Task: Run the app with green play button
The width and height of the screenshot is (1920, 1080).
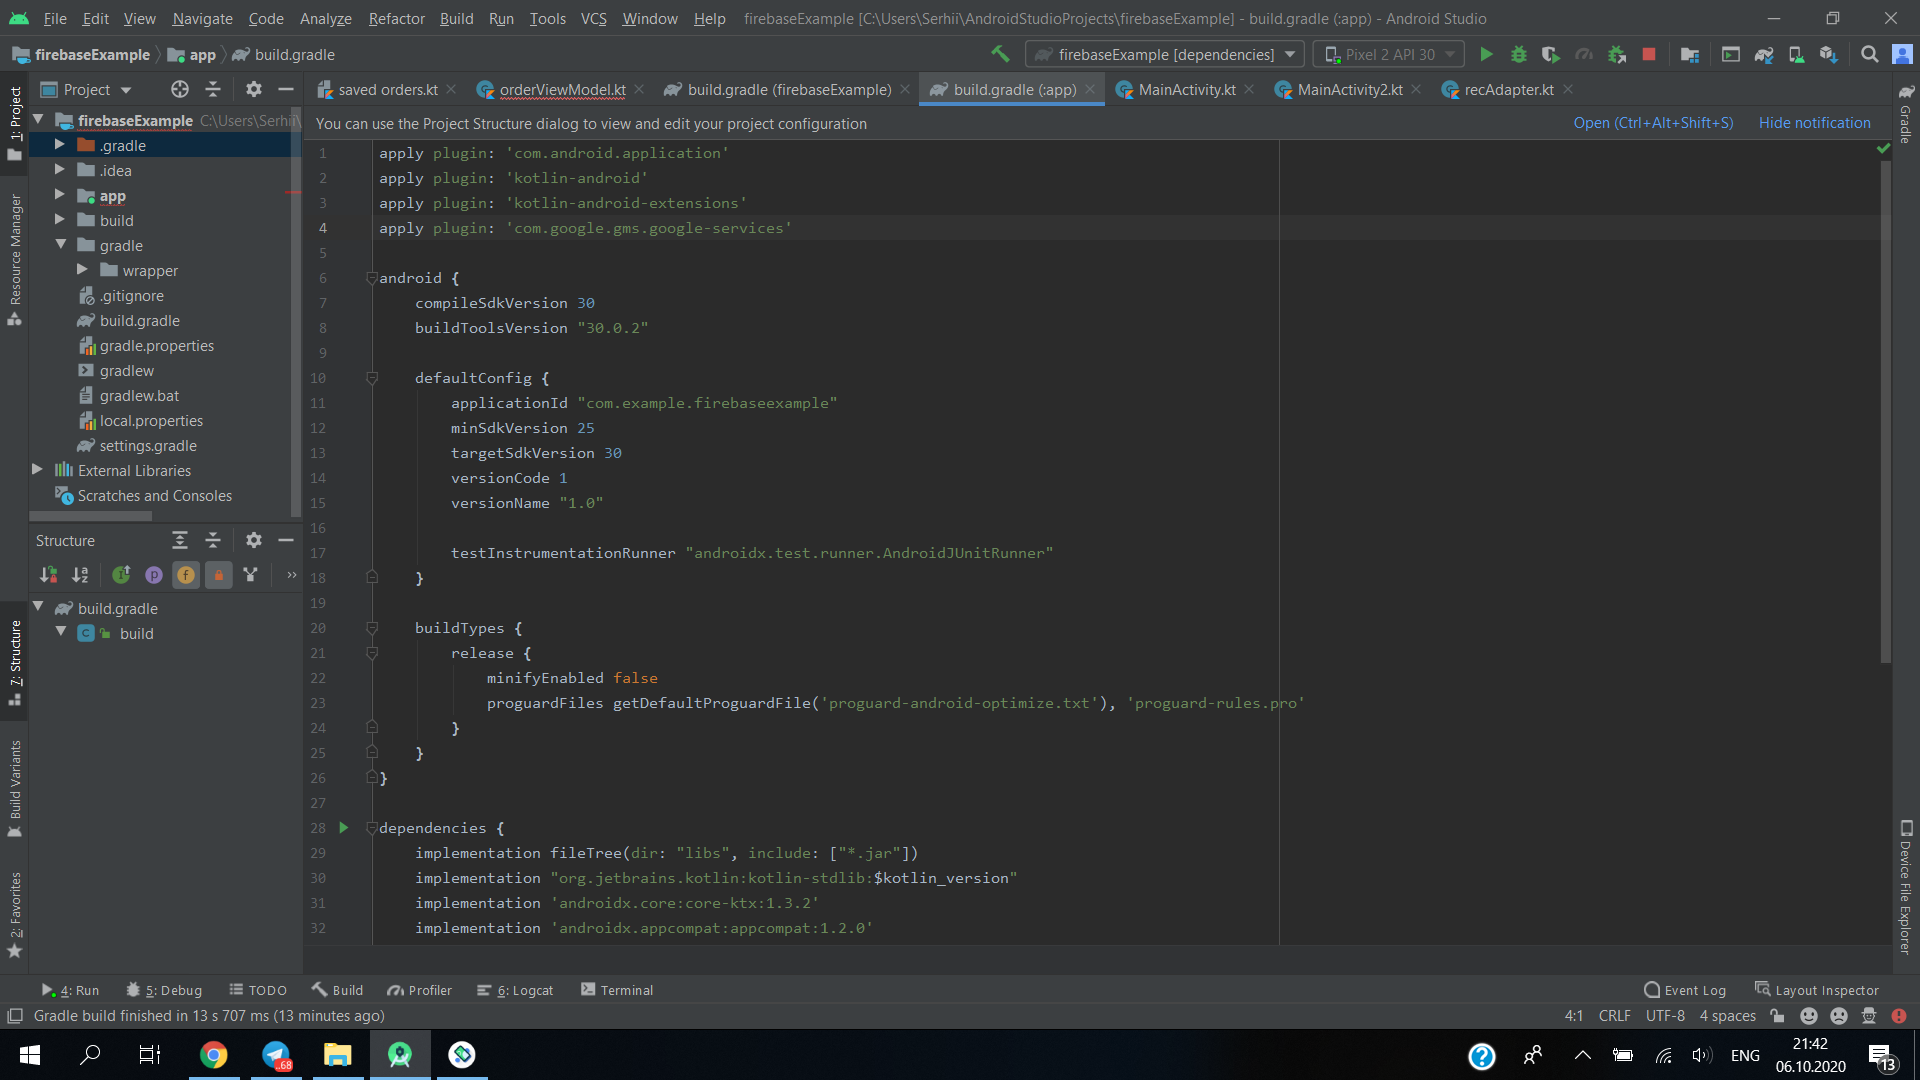Action: click(1486, 54)
